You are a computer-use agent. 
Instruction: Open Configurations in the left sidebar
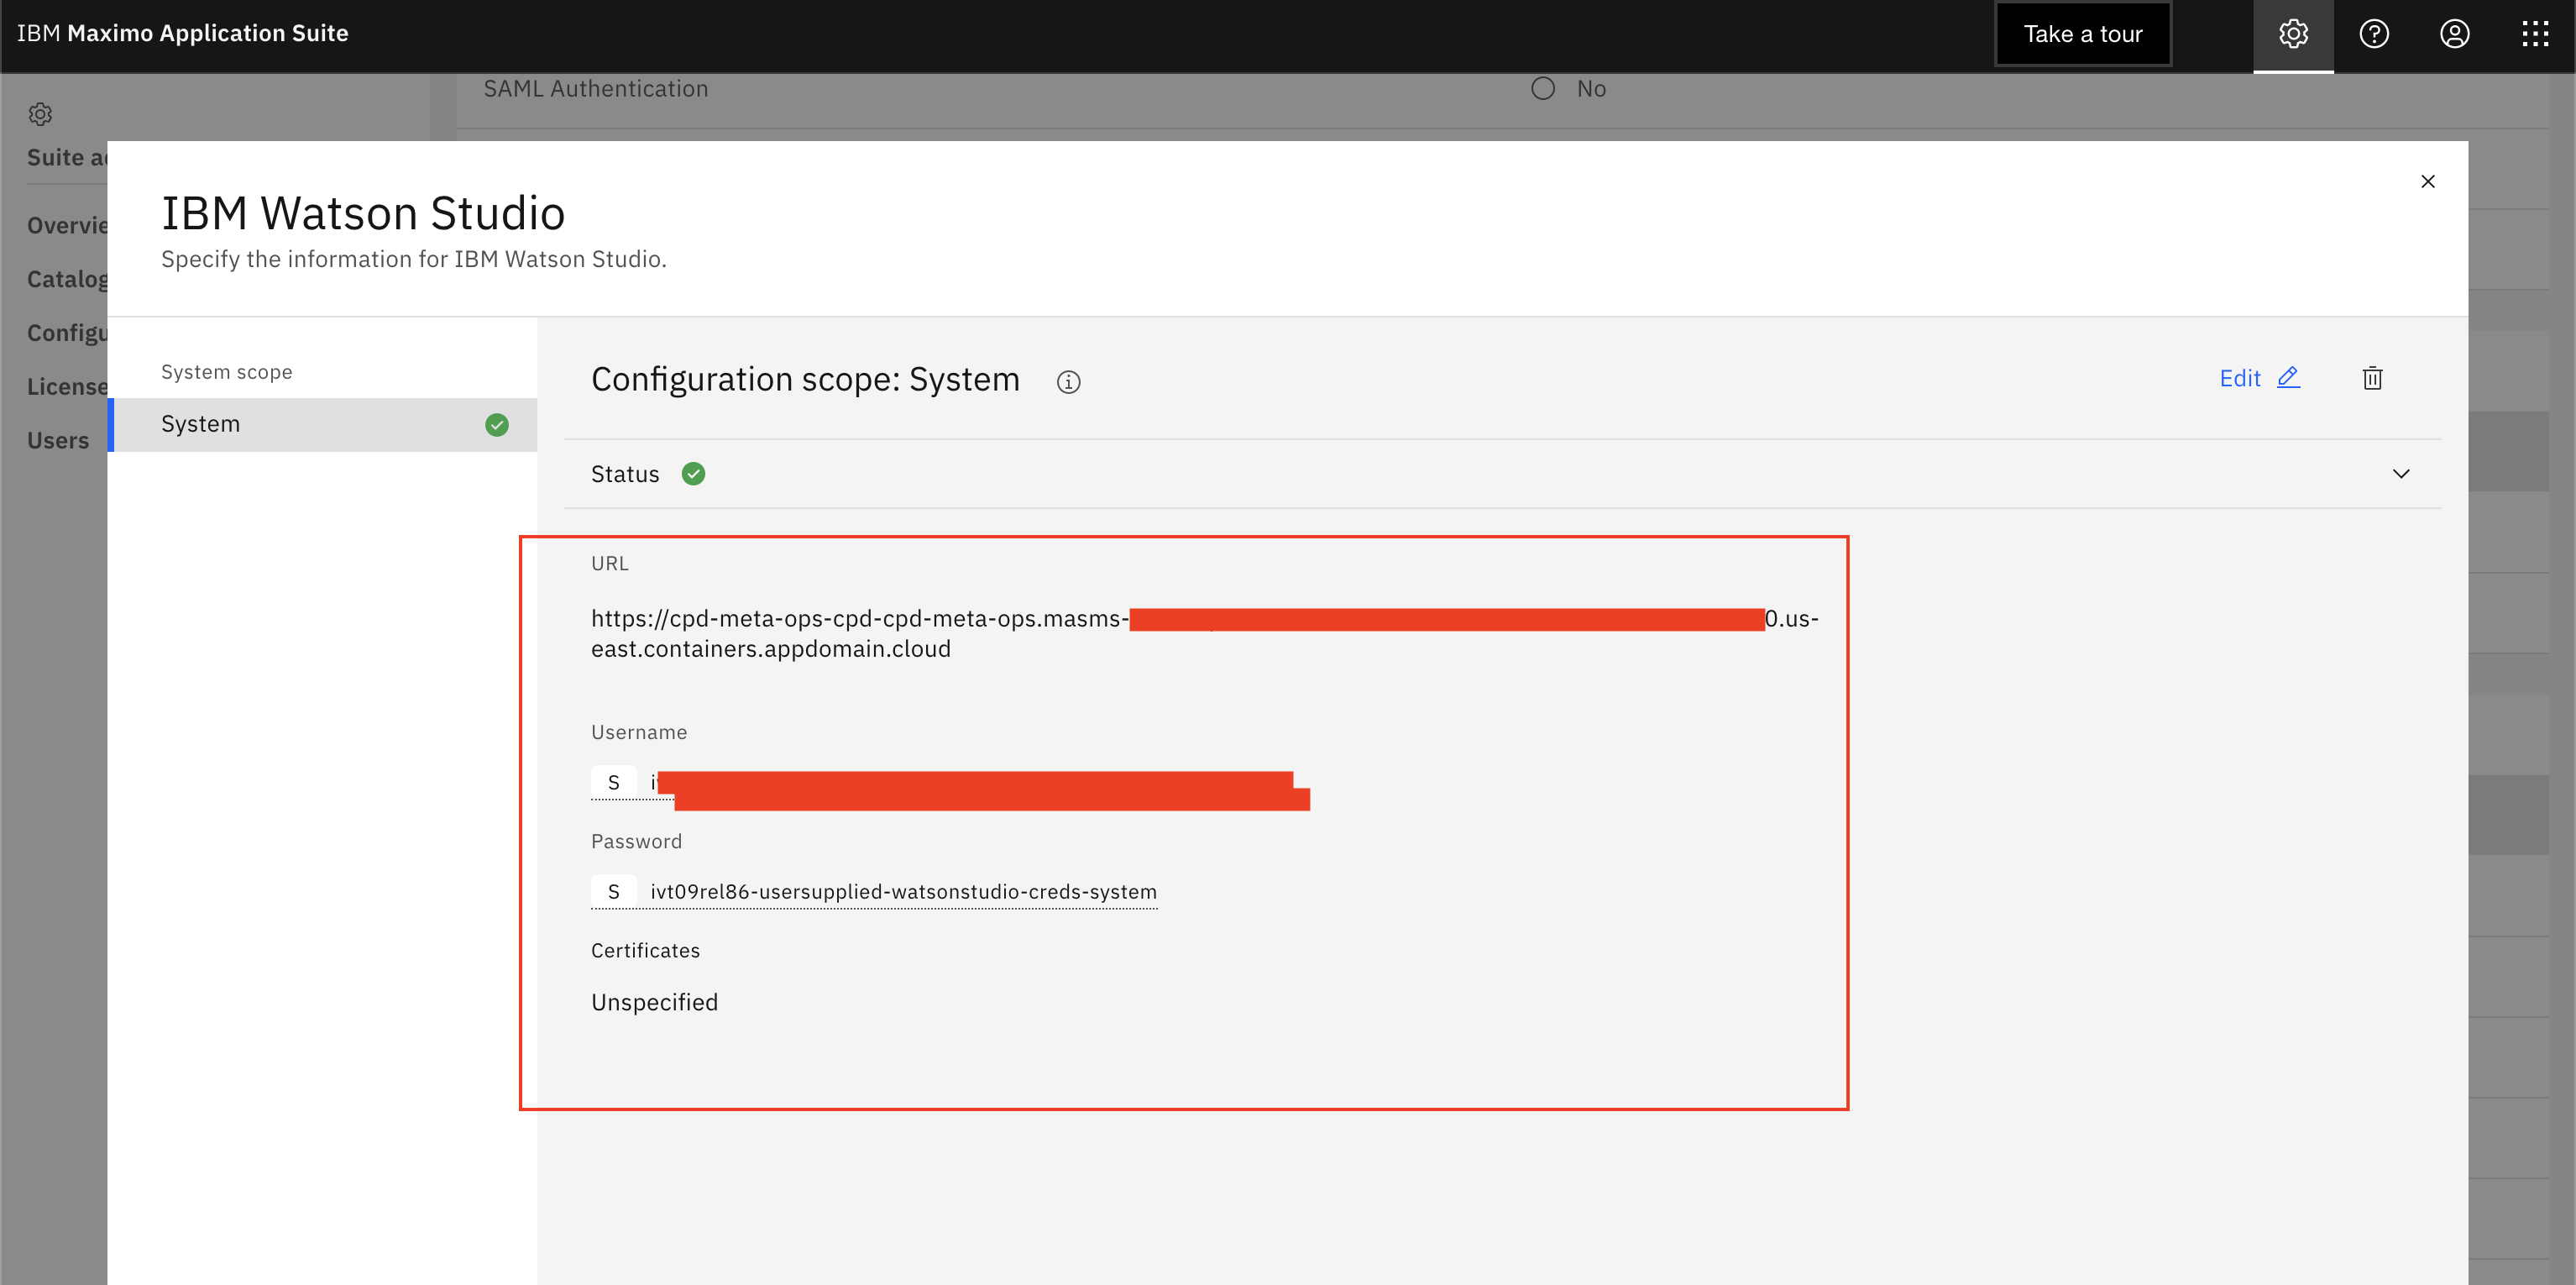67,333
